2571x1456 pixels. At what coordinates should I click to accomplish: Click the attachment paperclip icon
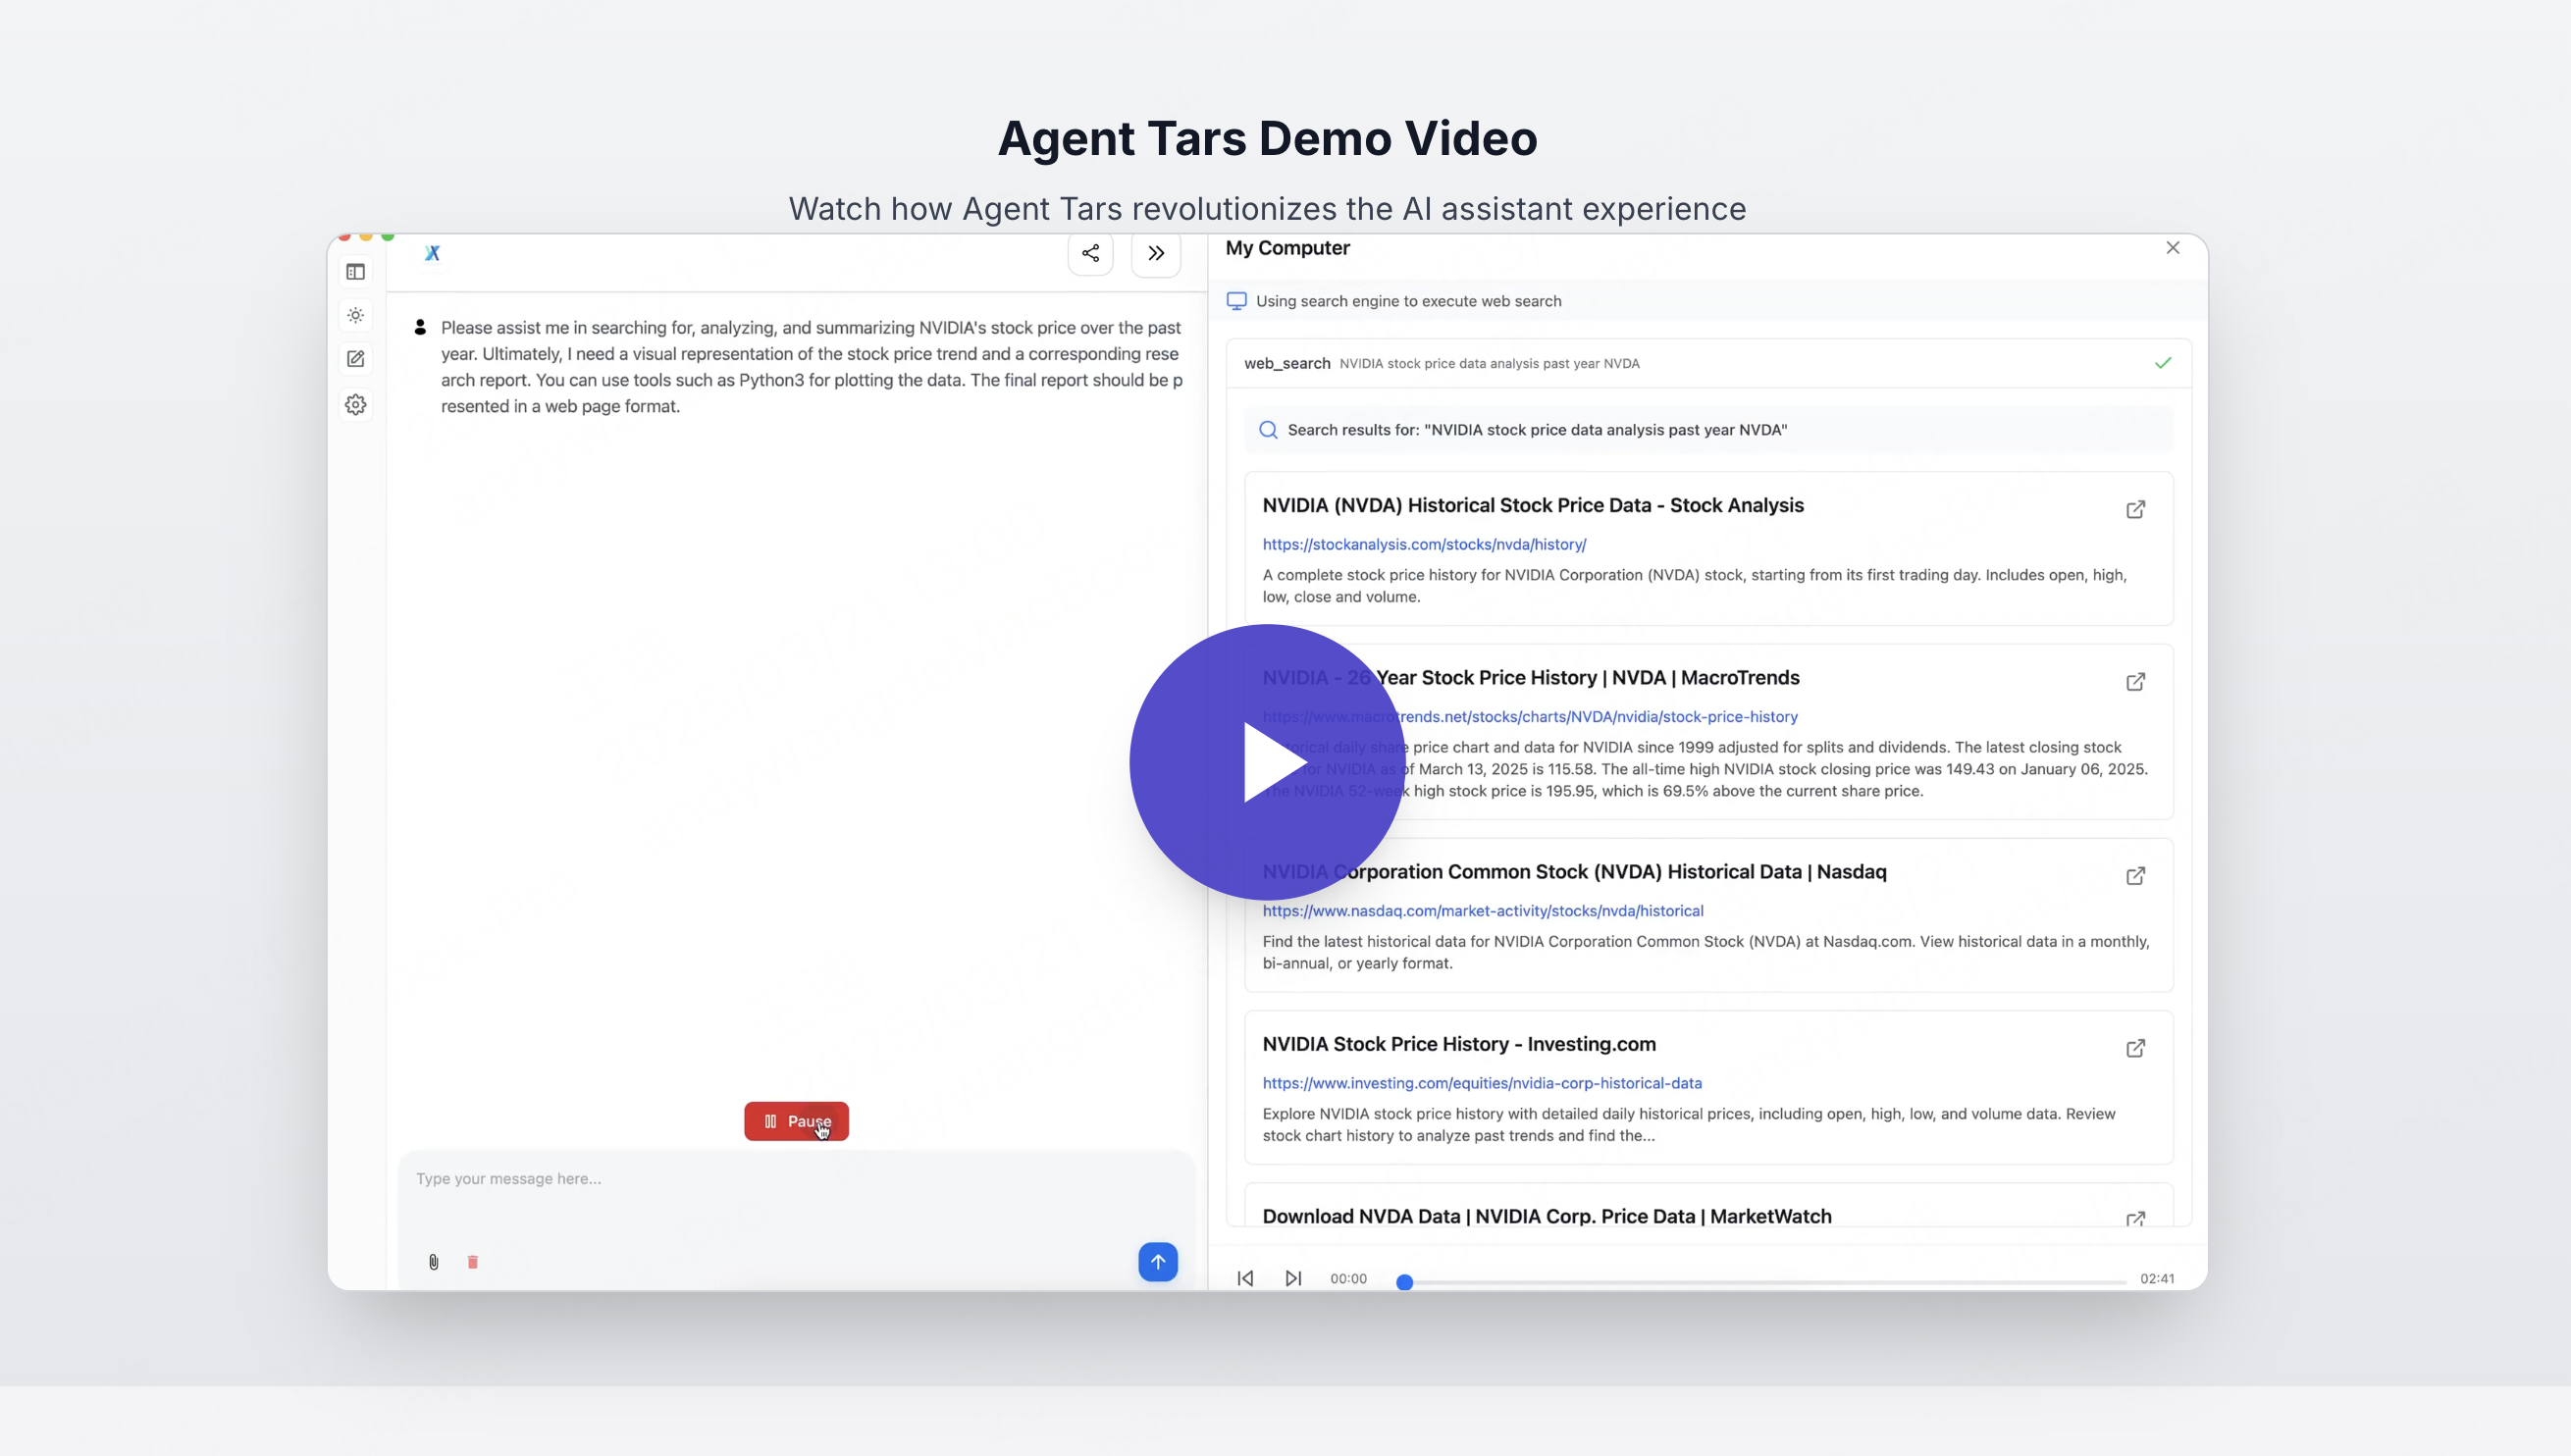point(433,1262)
